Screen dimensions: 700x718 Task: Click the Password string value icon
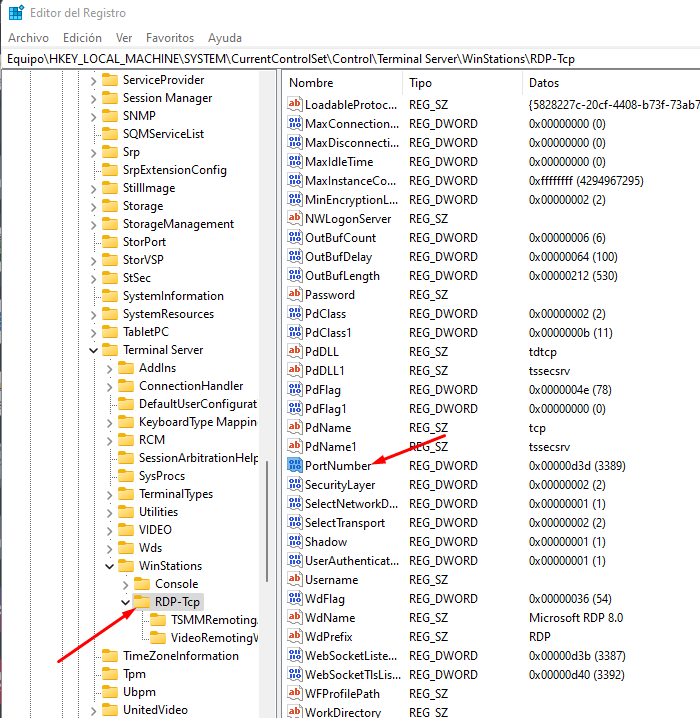pyautogui.click(x=295, y=295)
